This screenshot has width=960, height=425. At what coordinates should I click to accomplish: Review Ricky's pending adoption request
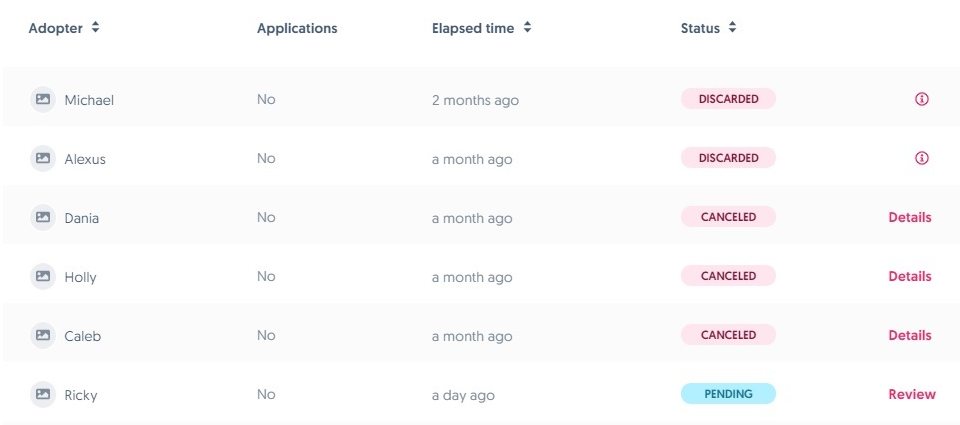(911, 394)
